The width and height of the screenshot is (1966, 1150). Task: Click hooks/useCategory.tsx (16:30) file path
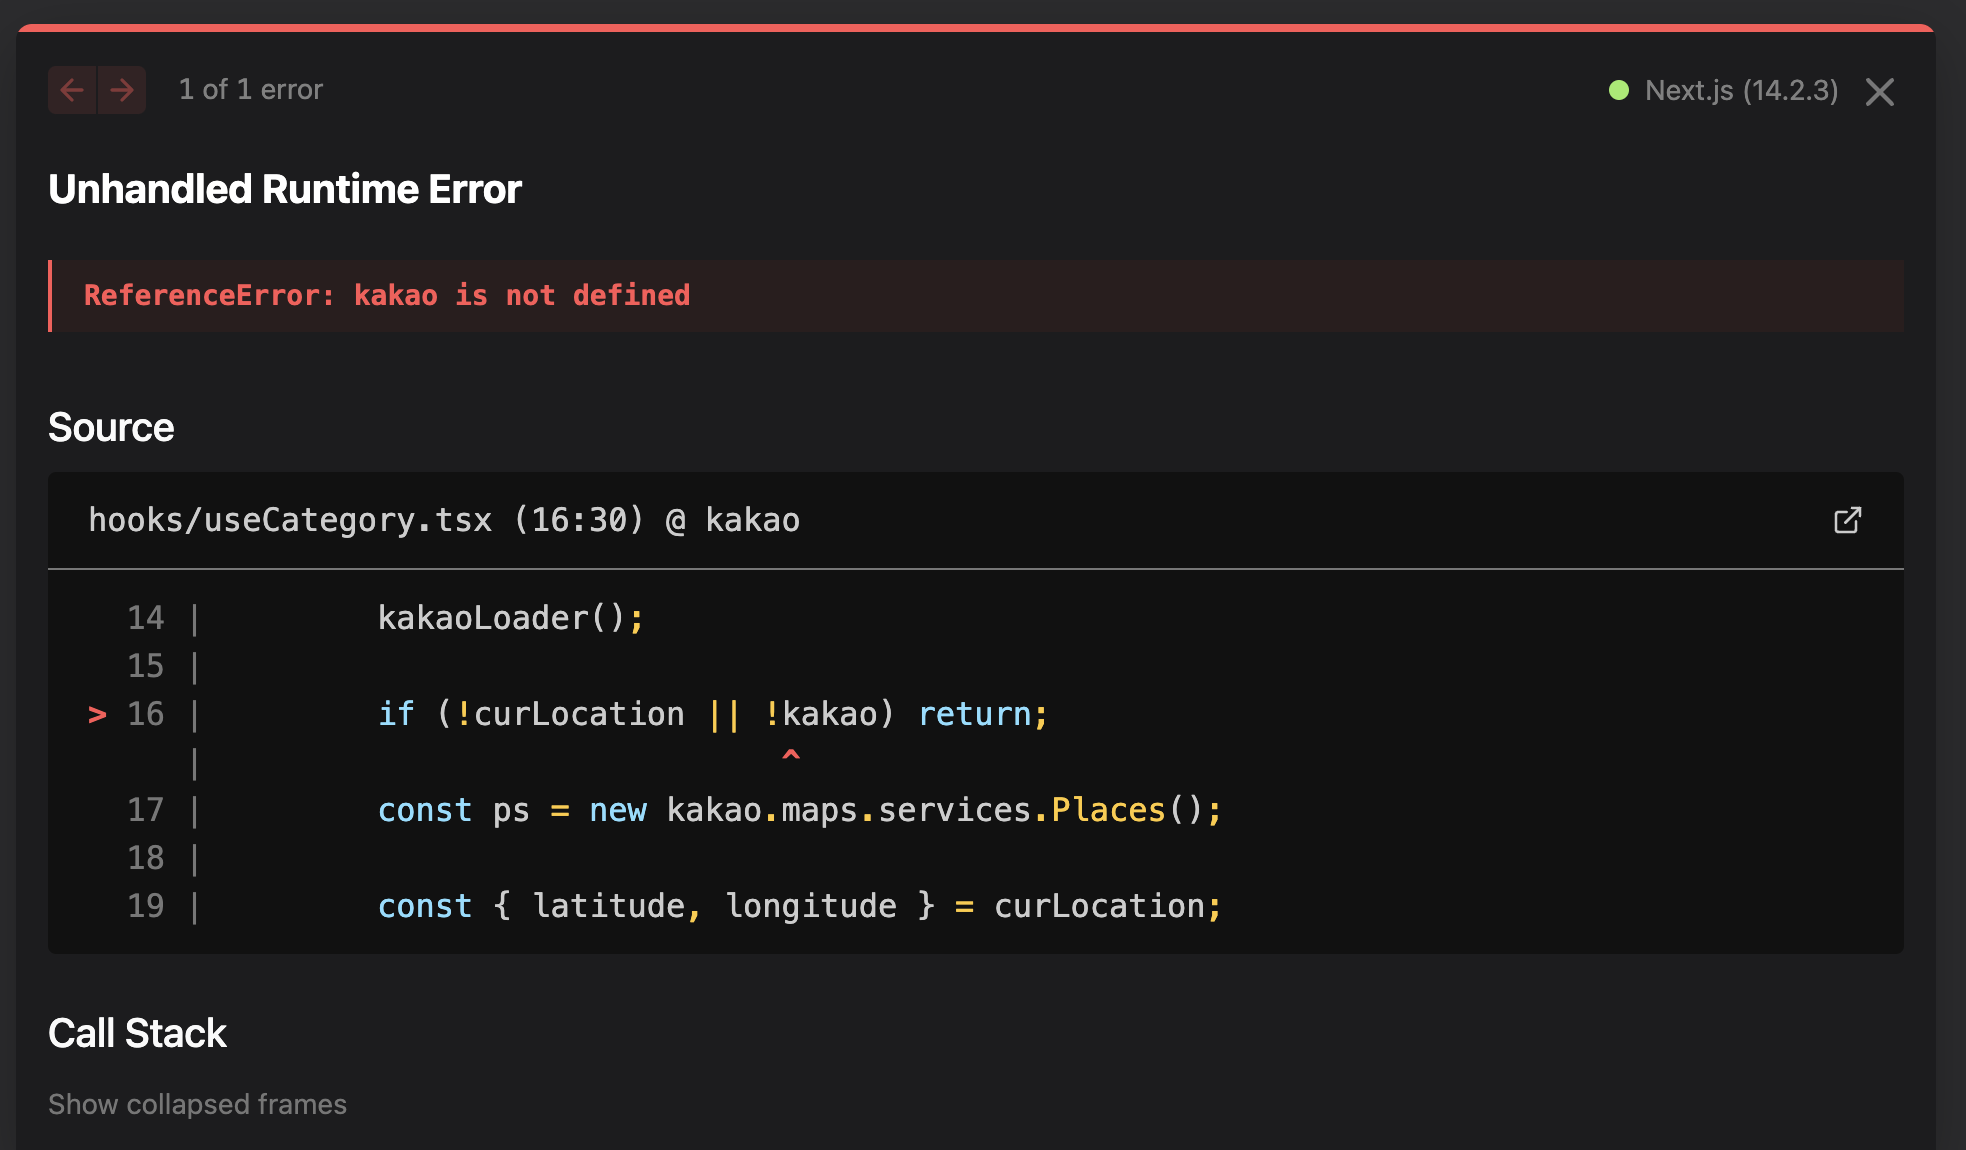click(x=444, y=520)
